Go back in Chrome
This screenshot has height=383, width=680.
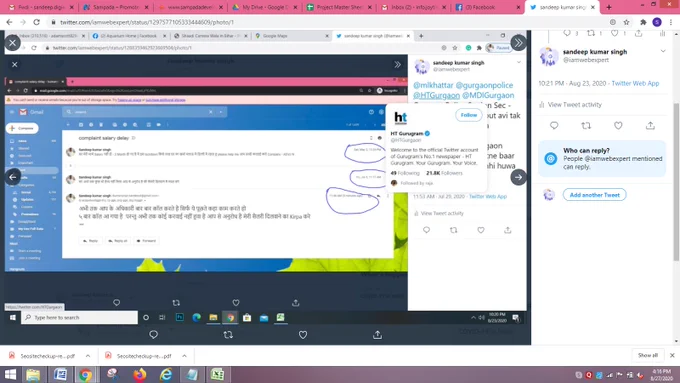click(9, 22)
